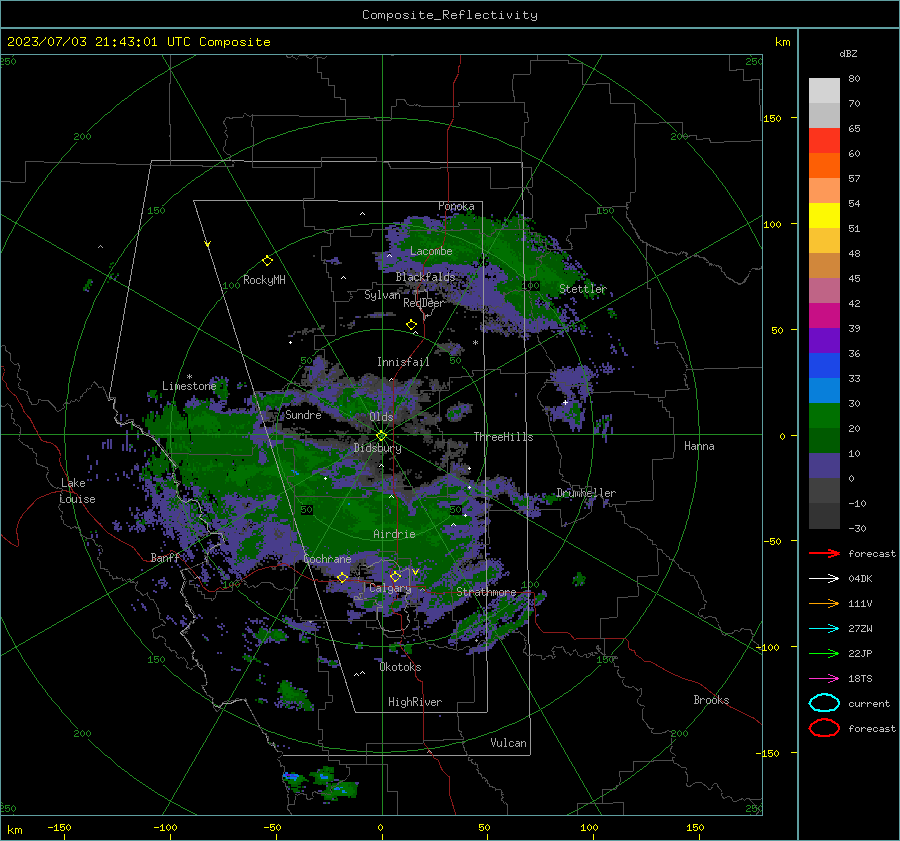Click the green 22JP arrow in legend
900x841 pixels.
coord(824,653)
